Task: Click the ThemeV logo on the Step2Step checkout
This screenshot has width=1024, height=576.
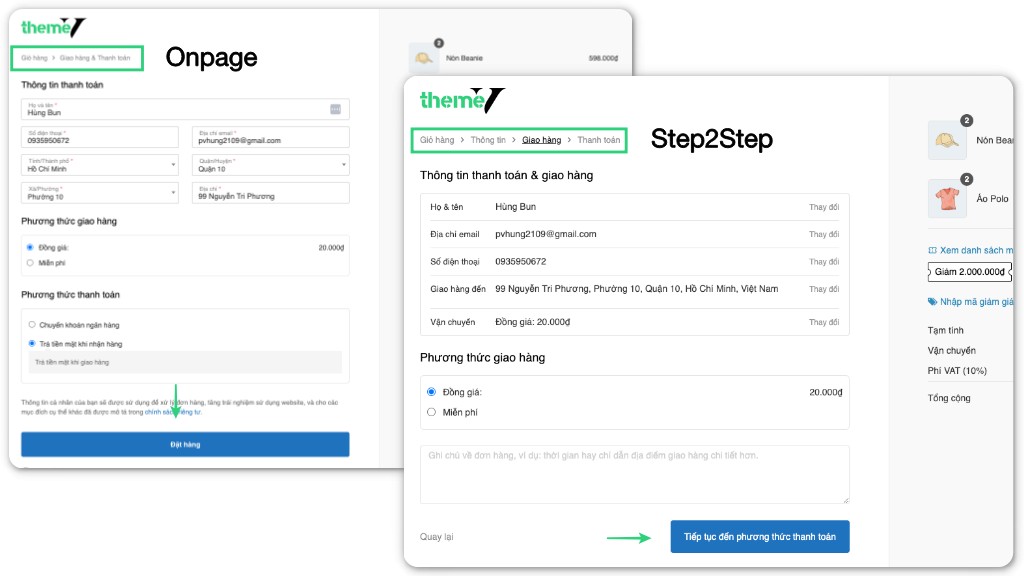Action: tap(462, 100)
